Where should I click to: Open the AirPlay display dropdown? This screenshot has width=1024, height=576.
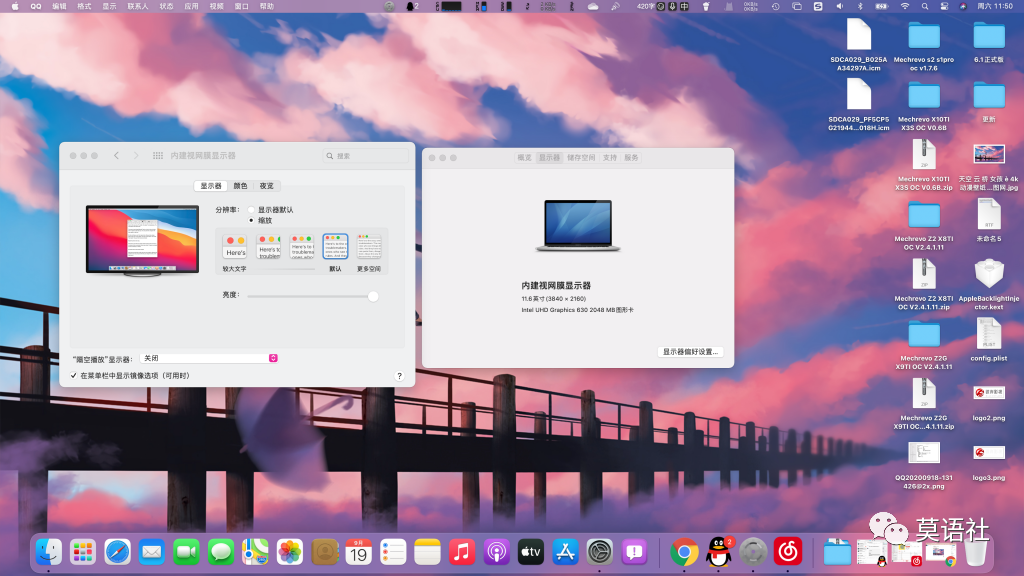pyautogui.click(x=209, y=358)
